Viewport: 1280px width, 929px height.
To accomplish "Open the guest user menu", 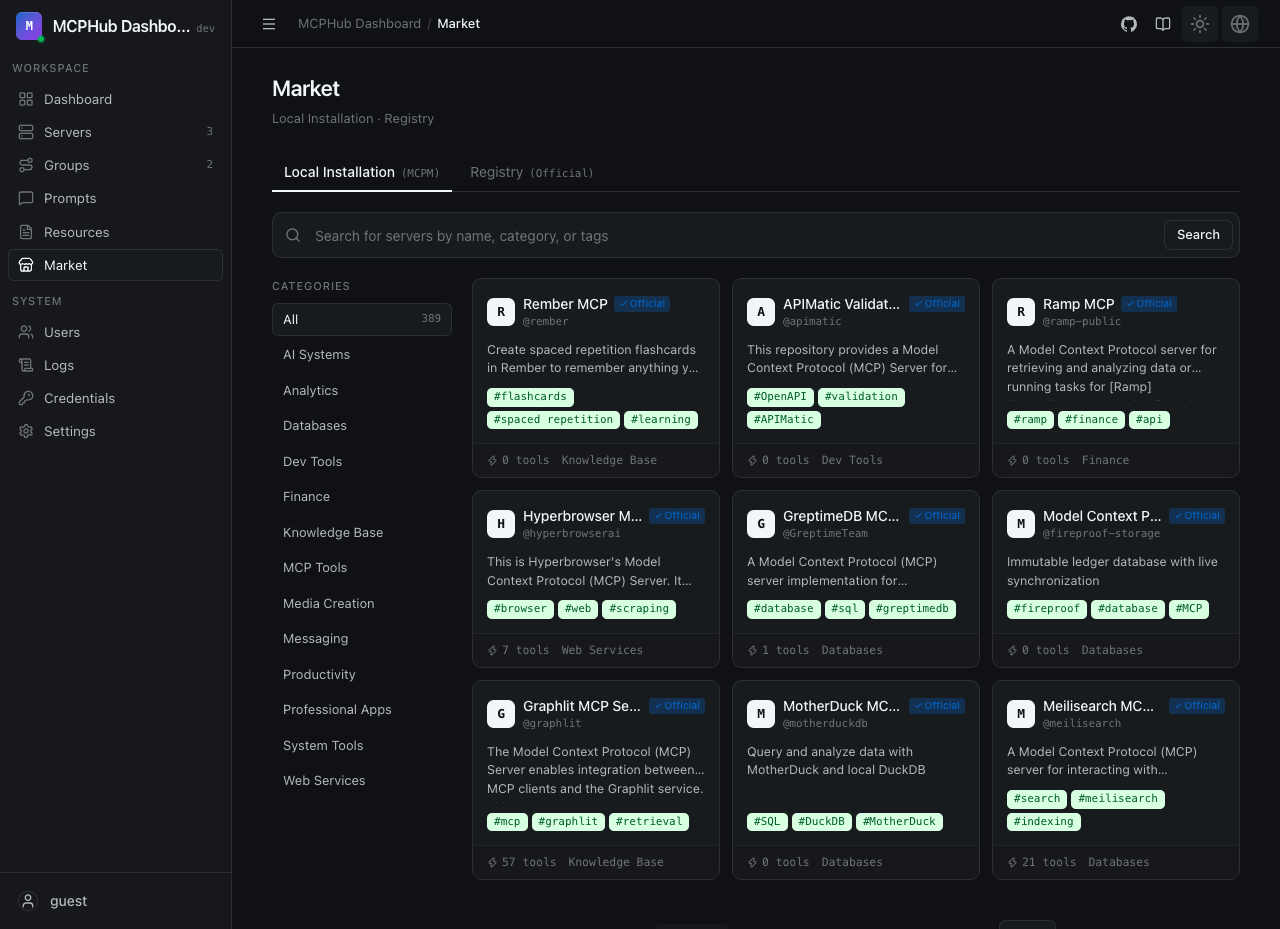I will point(115,901).
